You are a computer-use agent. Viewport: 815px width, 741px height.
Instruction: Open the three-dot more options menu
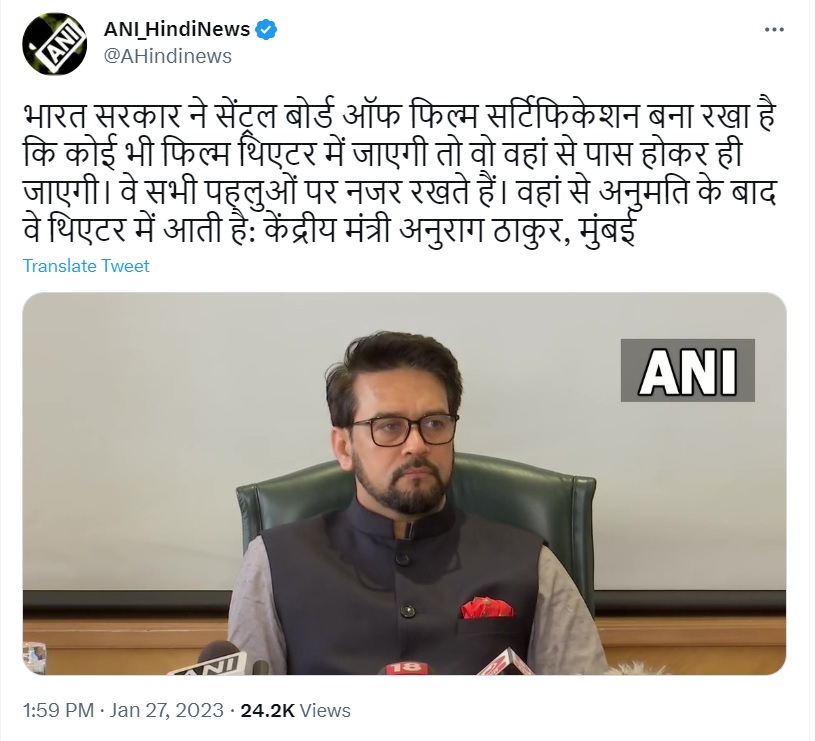[x=774, y=30]
